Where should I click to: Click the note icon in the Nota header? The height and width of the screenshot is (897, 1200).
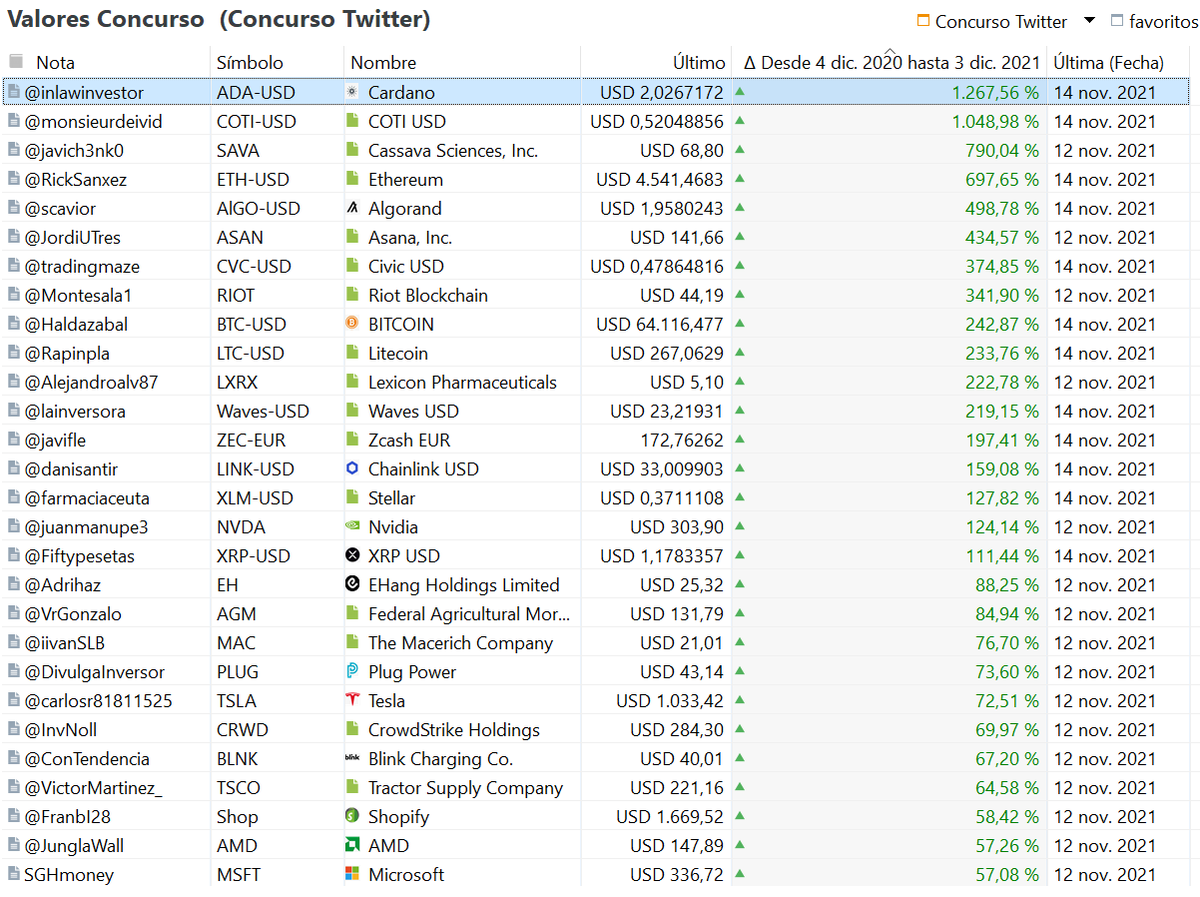[x=16, y=62]
